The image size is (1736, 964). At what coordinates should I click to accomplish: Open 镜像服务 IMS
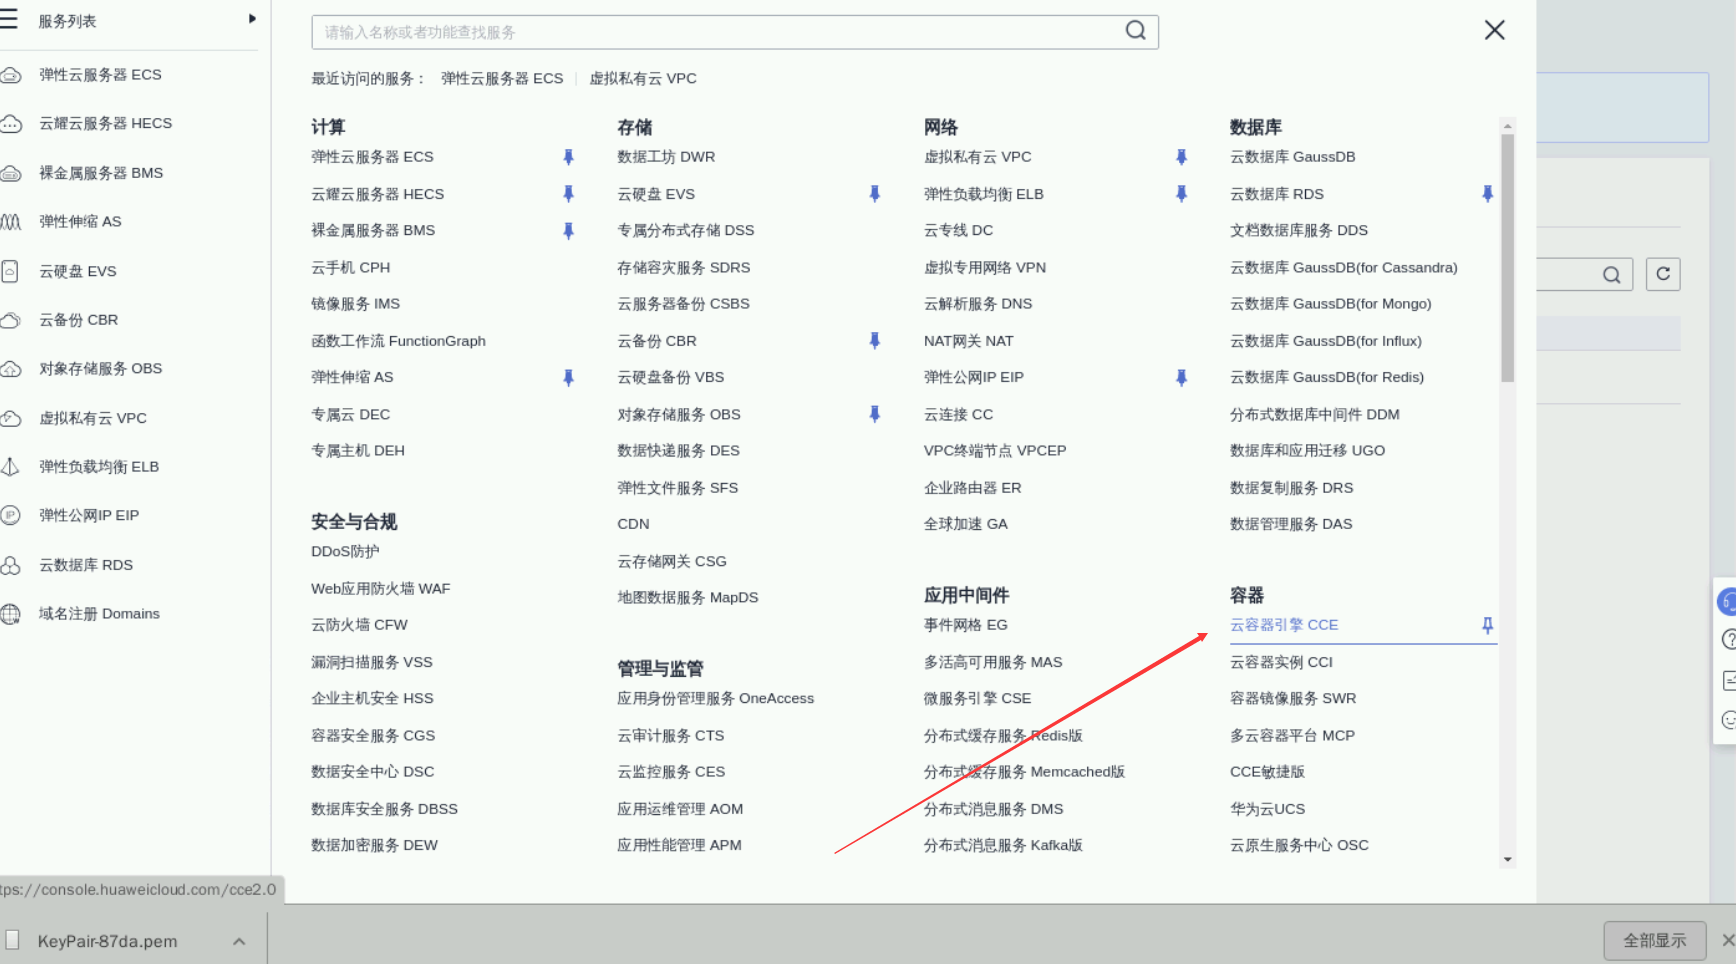[355, 304]
